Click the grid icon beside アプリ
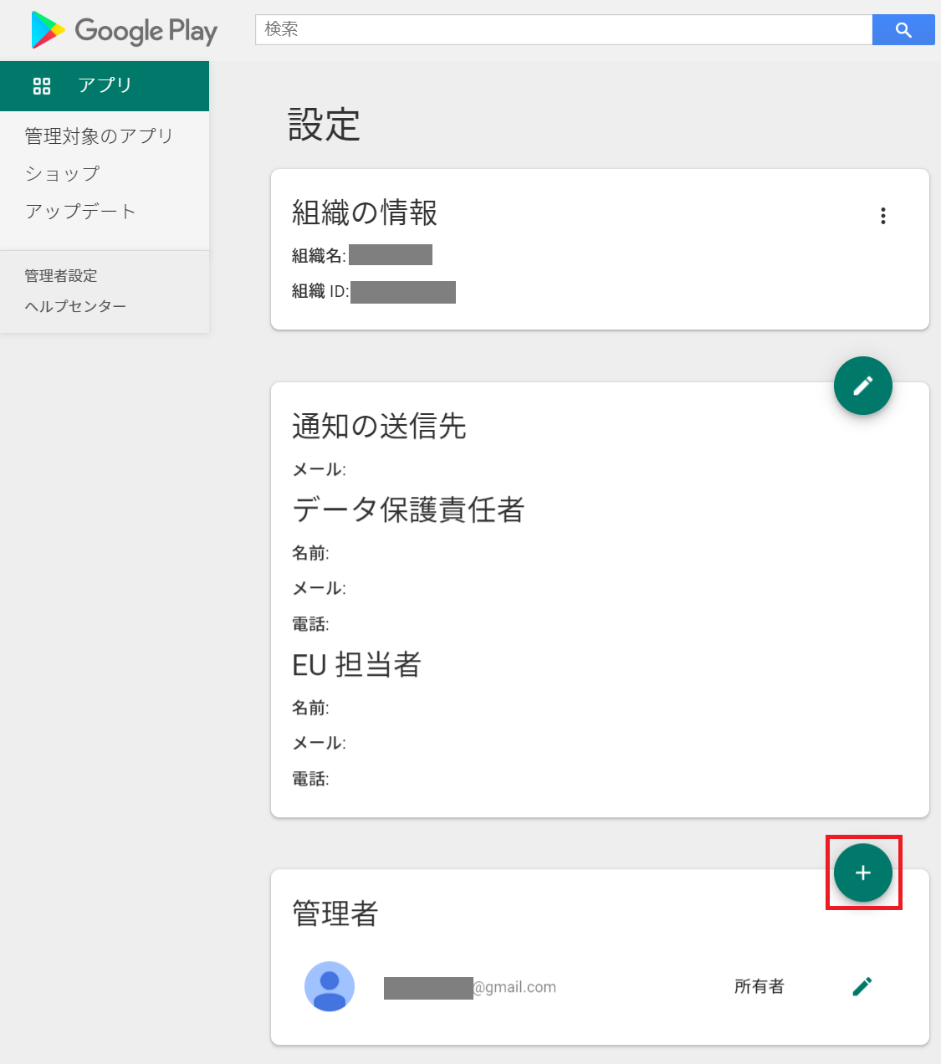The width and height of the screenshot is (941, 1064). click(42, 86)
